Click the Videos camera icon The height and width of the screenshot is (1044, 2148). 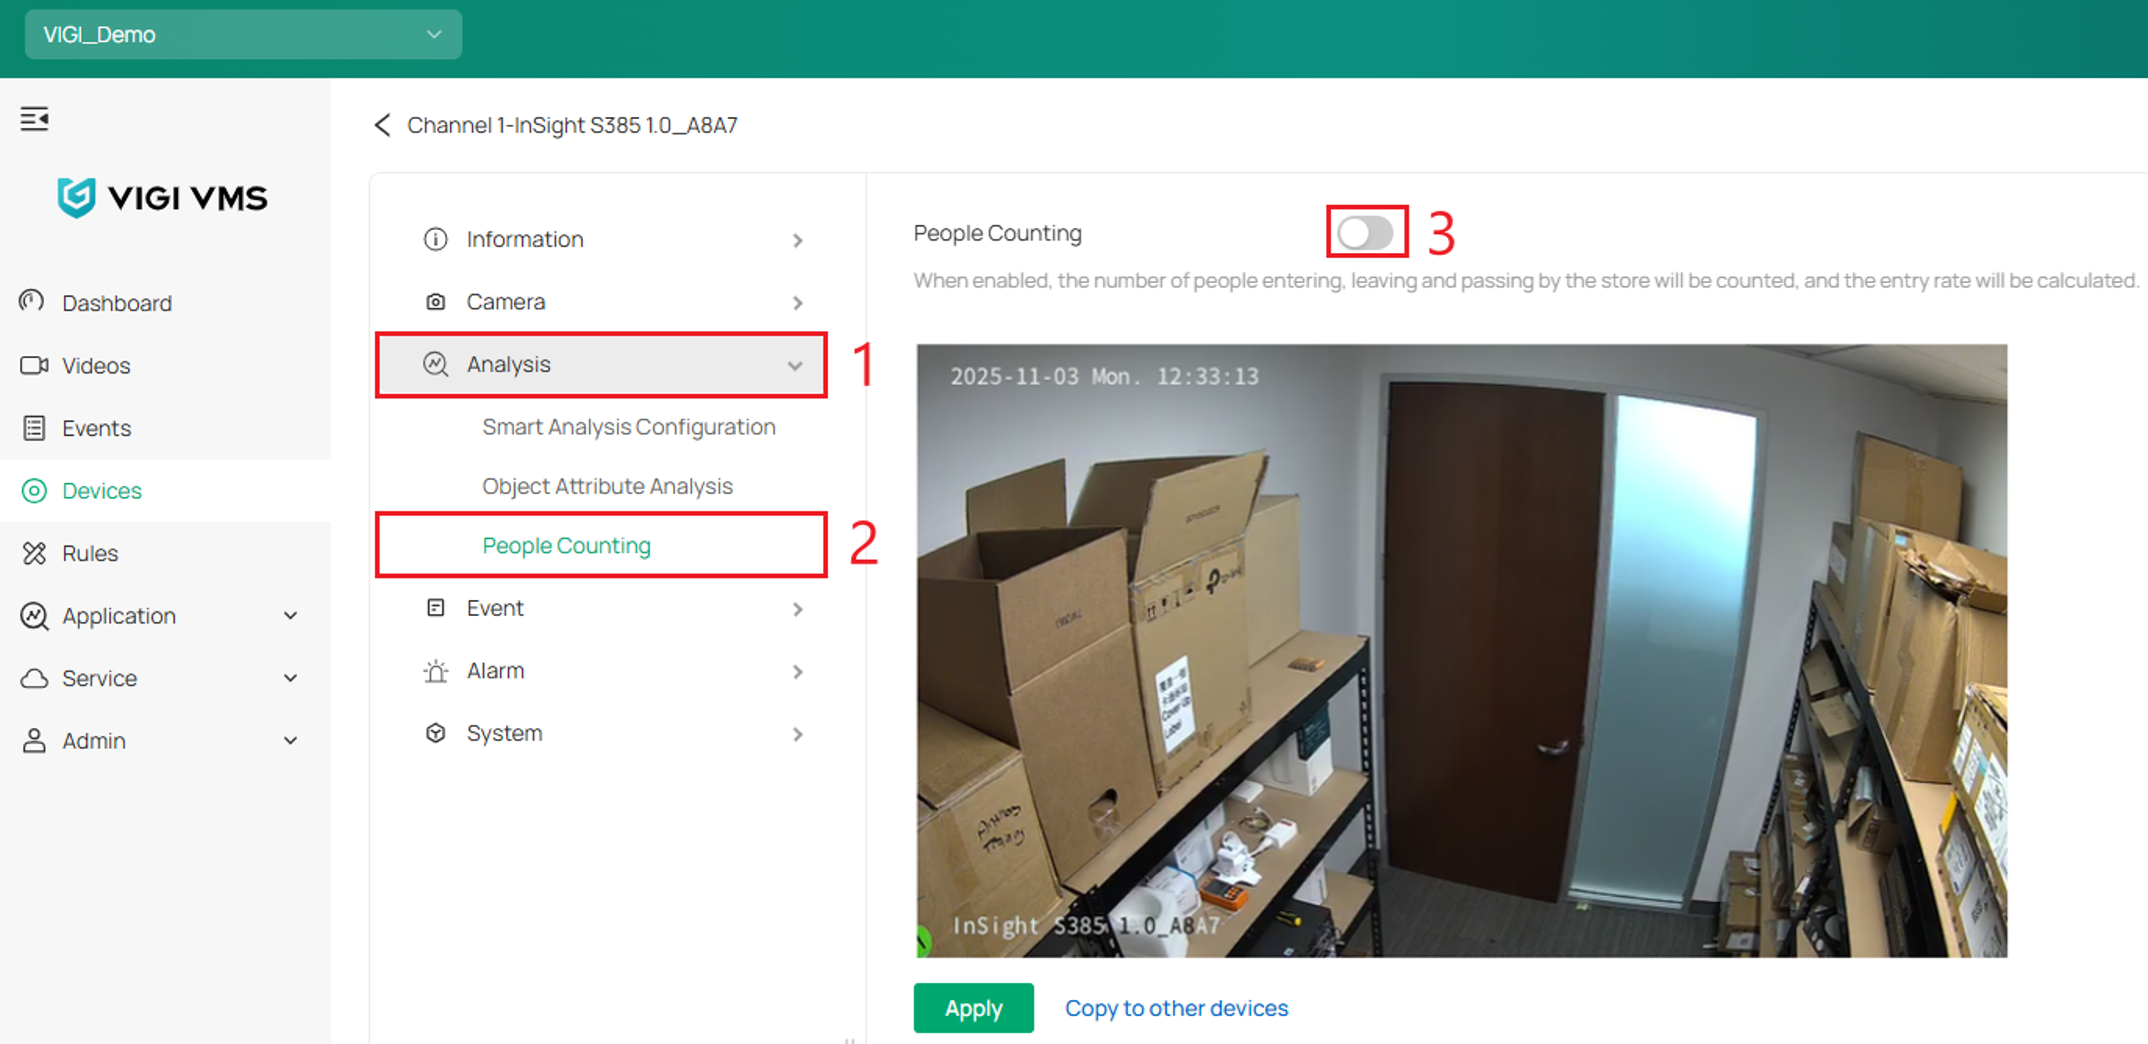tap(34, 365)
